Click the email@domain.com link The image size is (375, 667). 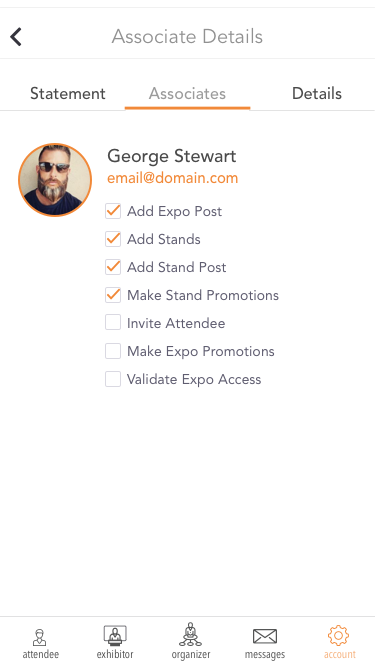point(173,178)
